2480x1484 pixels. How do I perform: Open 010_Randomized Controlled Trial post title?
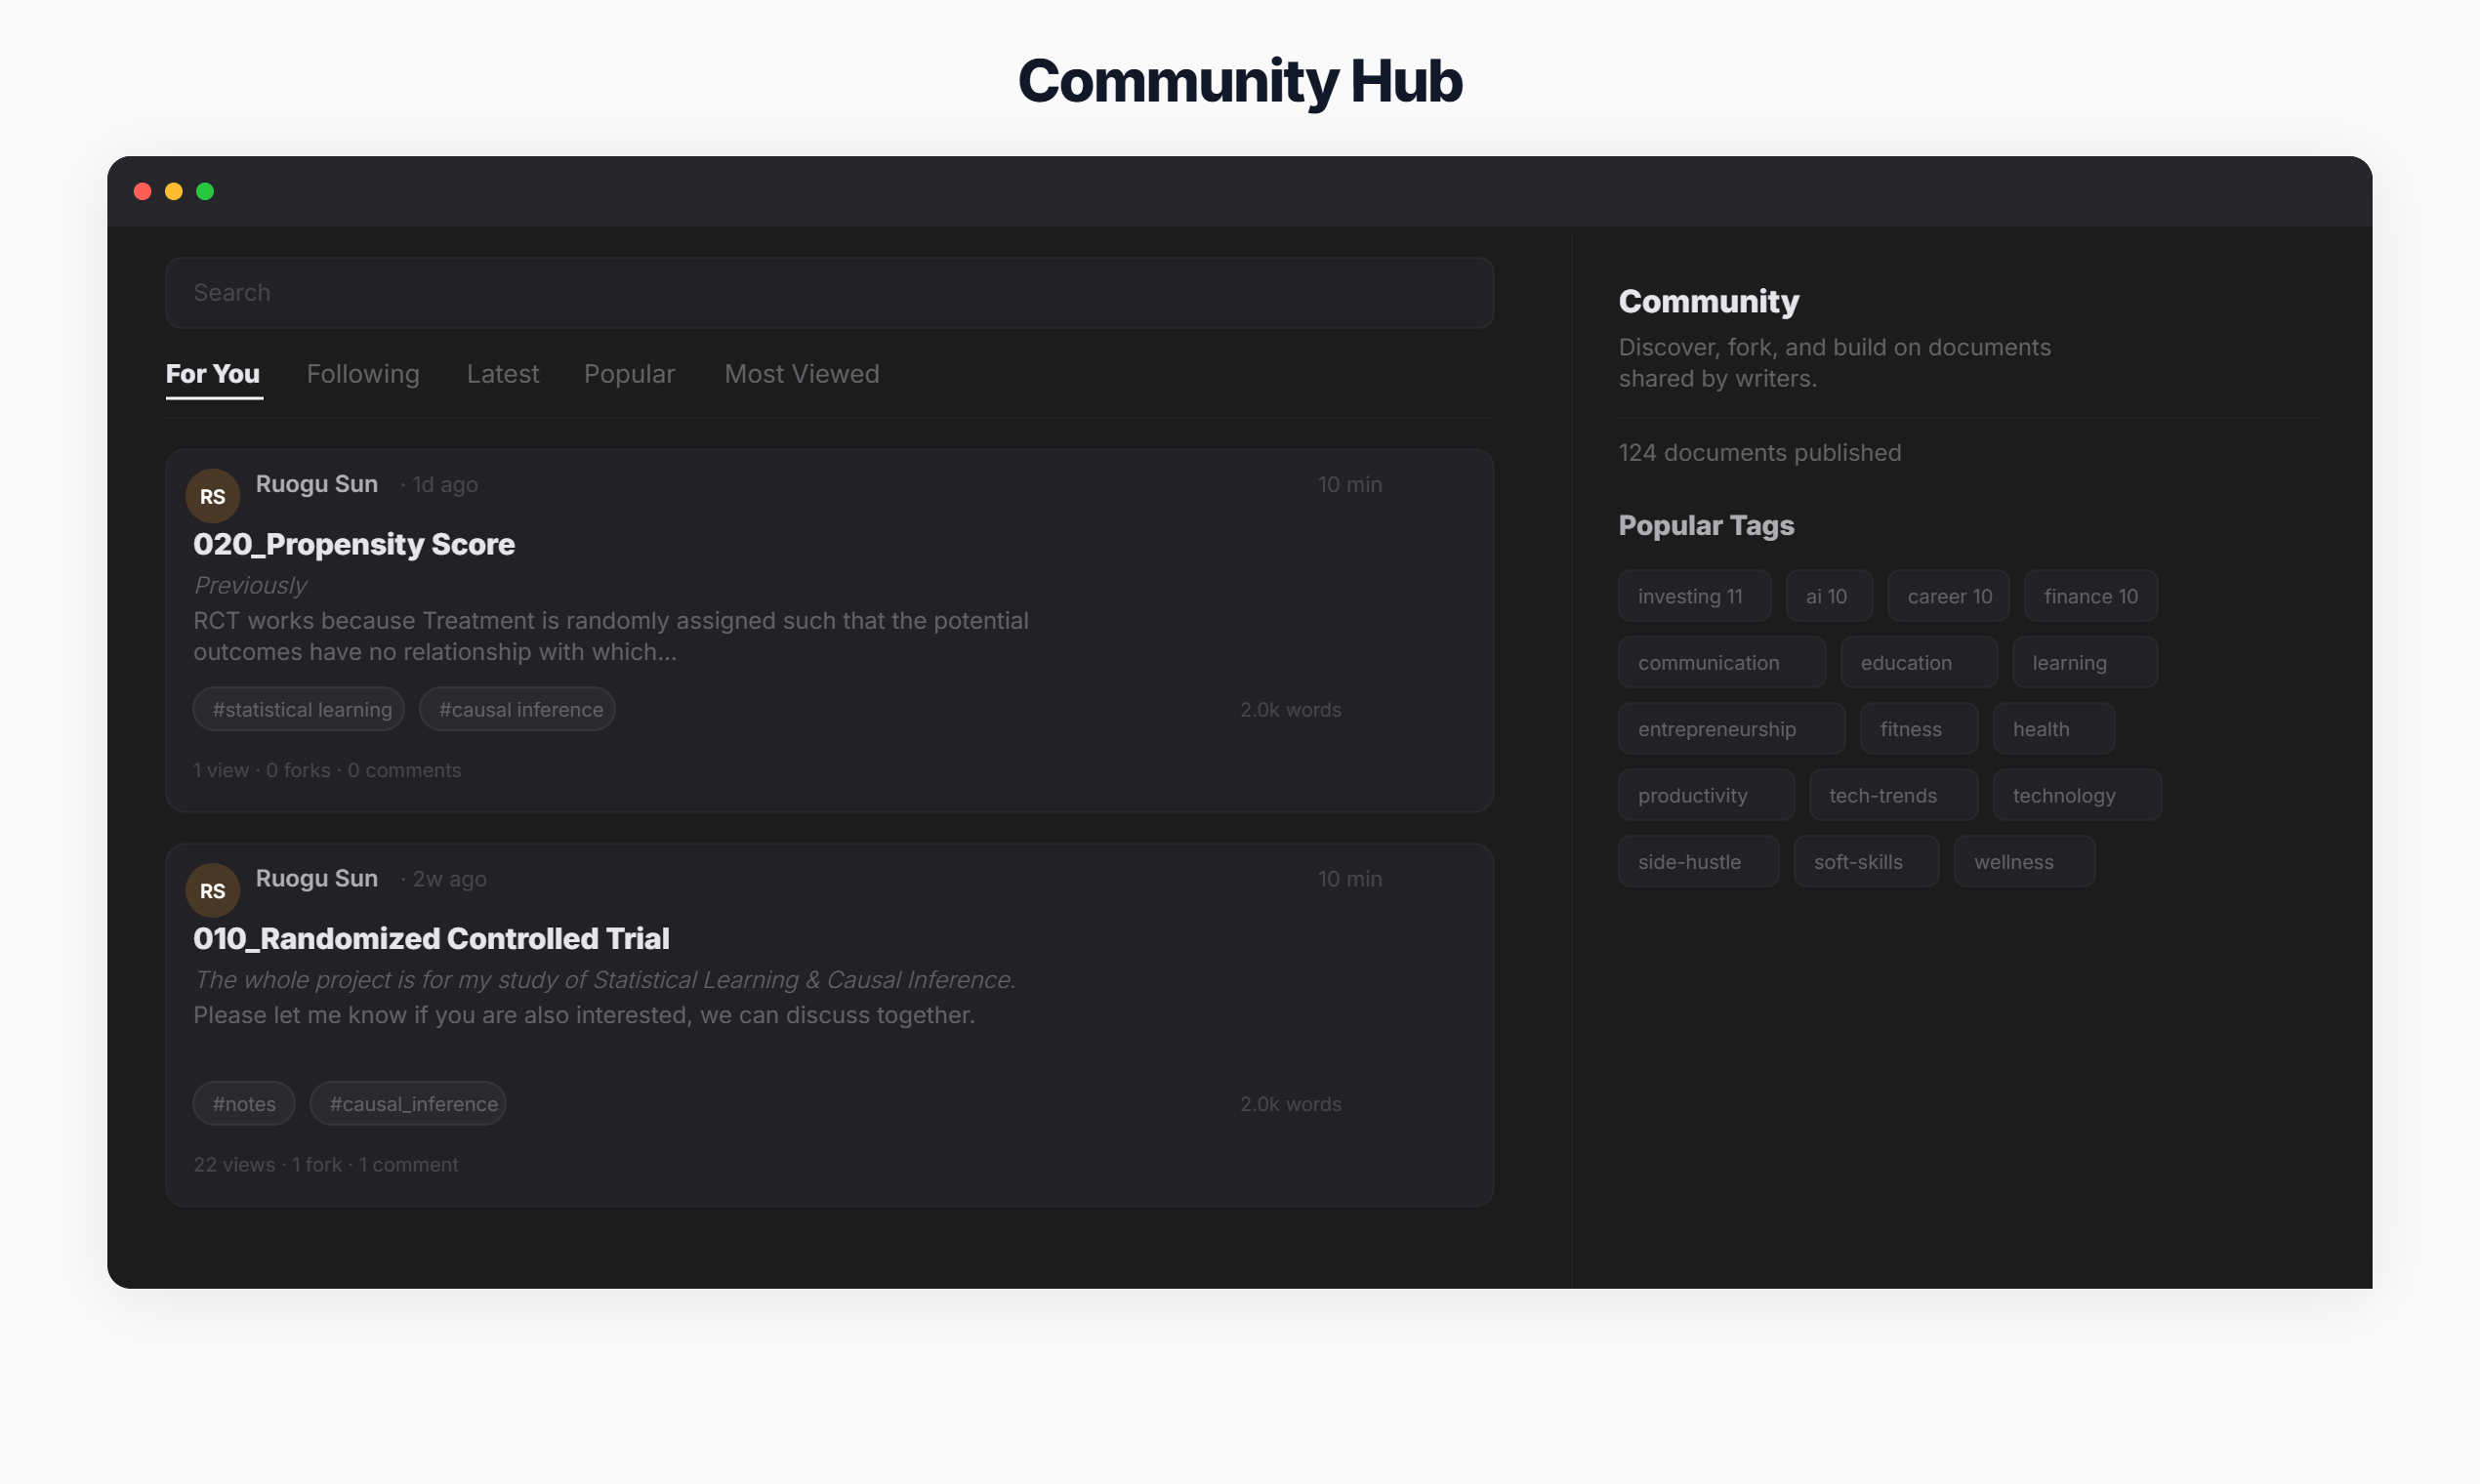(431, 938)
